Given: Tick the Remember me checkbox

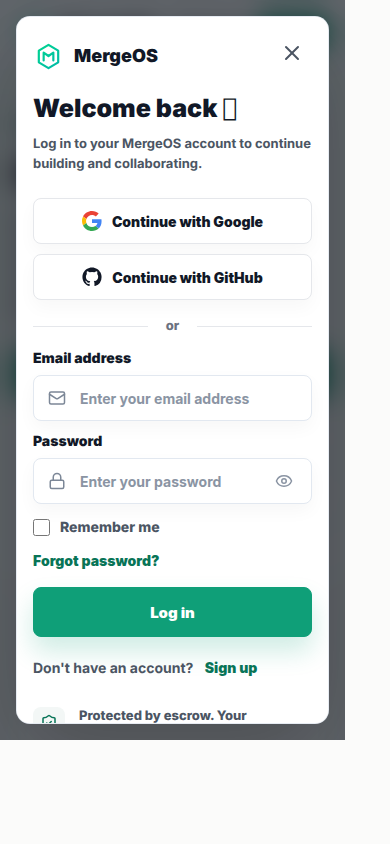Looking at the screenshot, I should pos(41,528).
